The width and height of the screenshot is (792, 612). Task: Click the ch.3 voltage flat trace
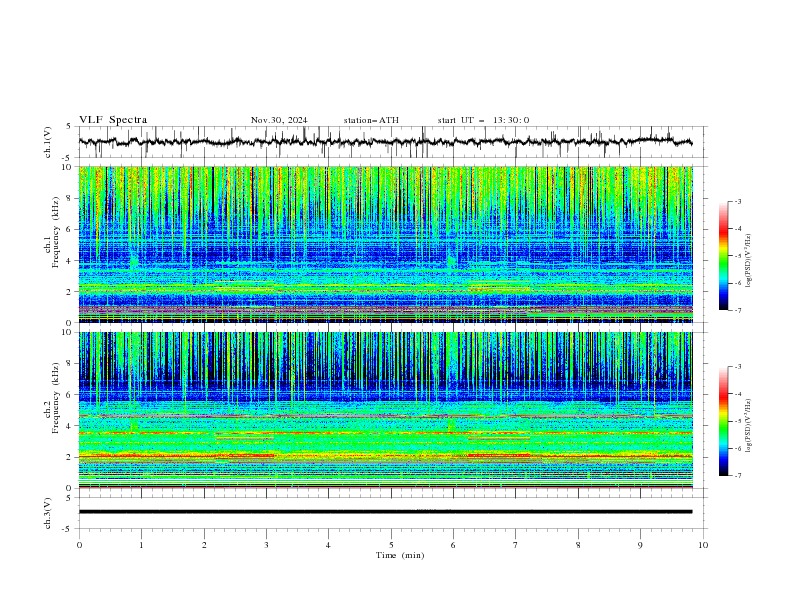coord(385,512)
